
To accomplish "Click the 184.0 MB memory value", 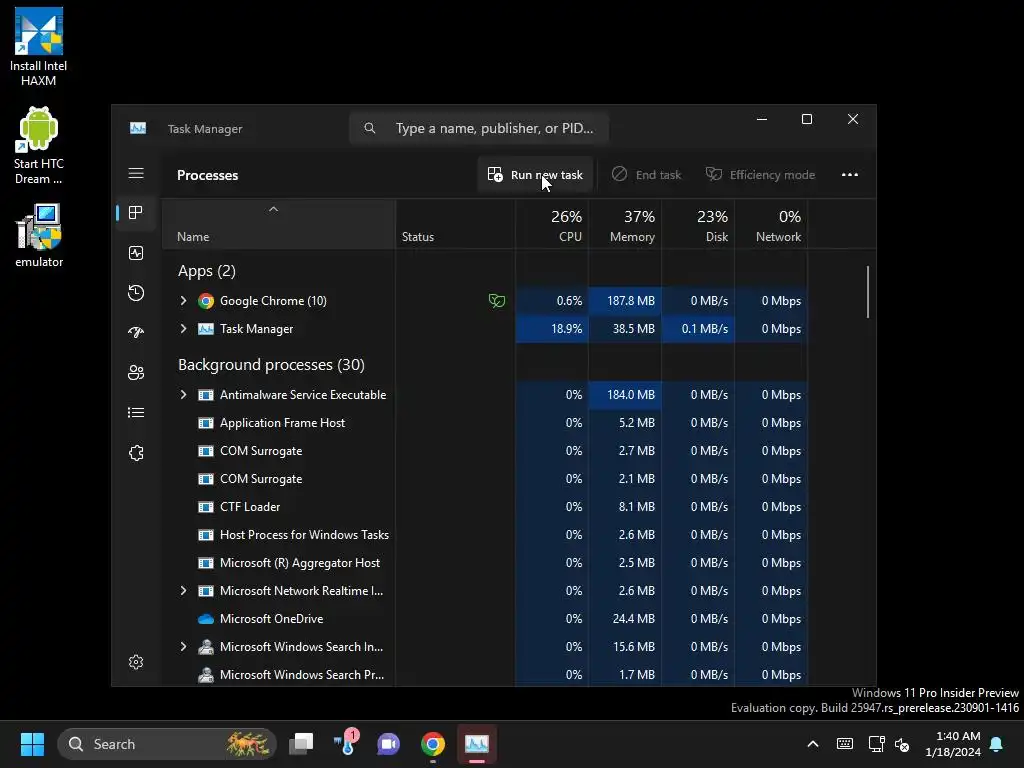I will (631, 394).
